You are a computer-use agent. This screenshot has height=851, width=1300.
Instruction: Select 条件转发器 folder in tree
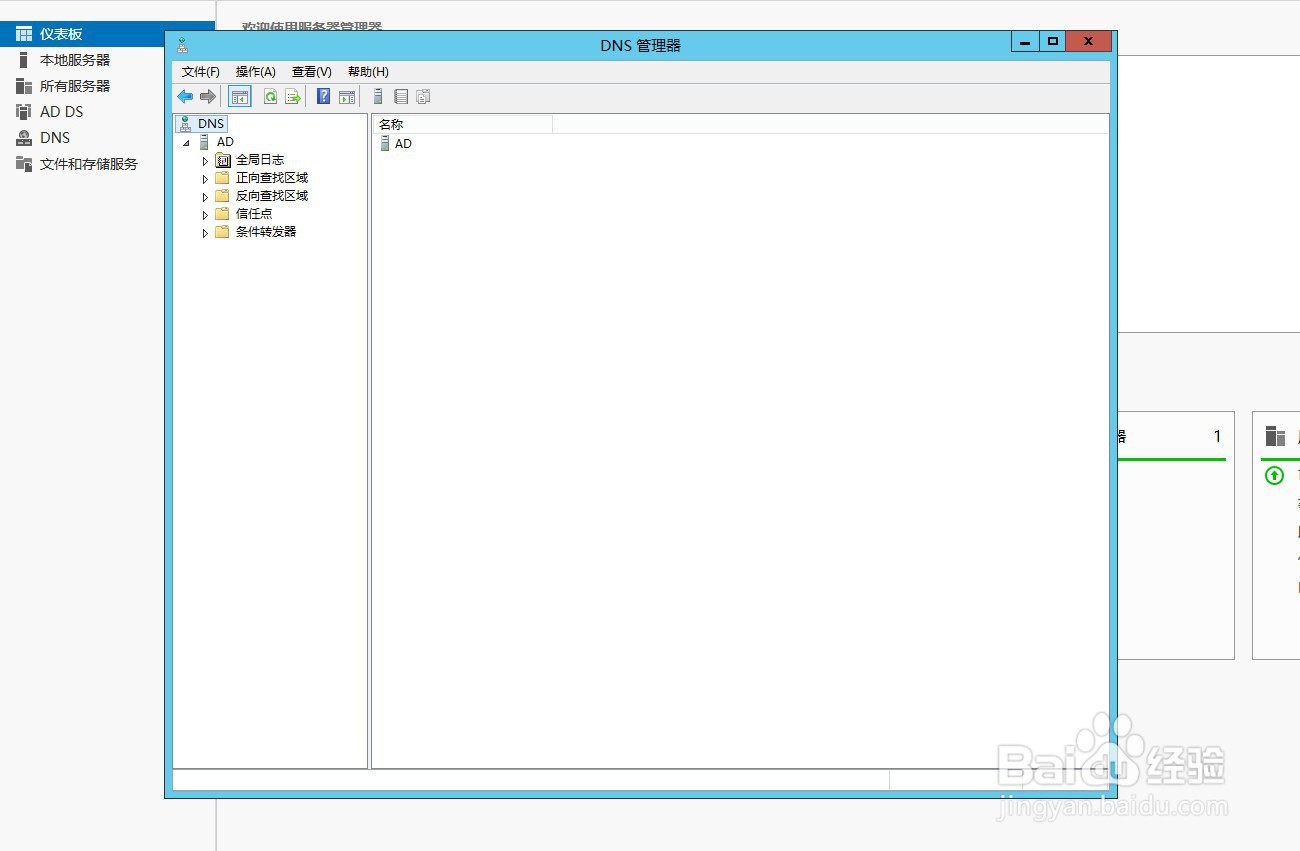click(266, 232)
